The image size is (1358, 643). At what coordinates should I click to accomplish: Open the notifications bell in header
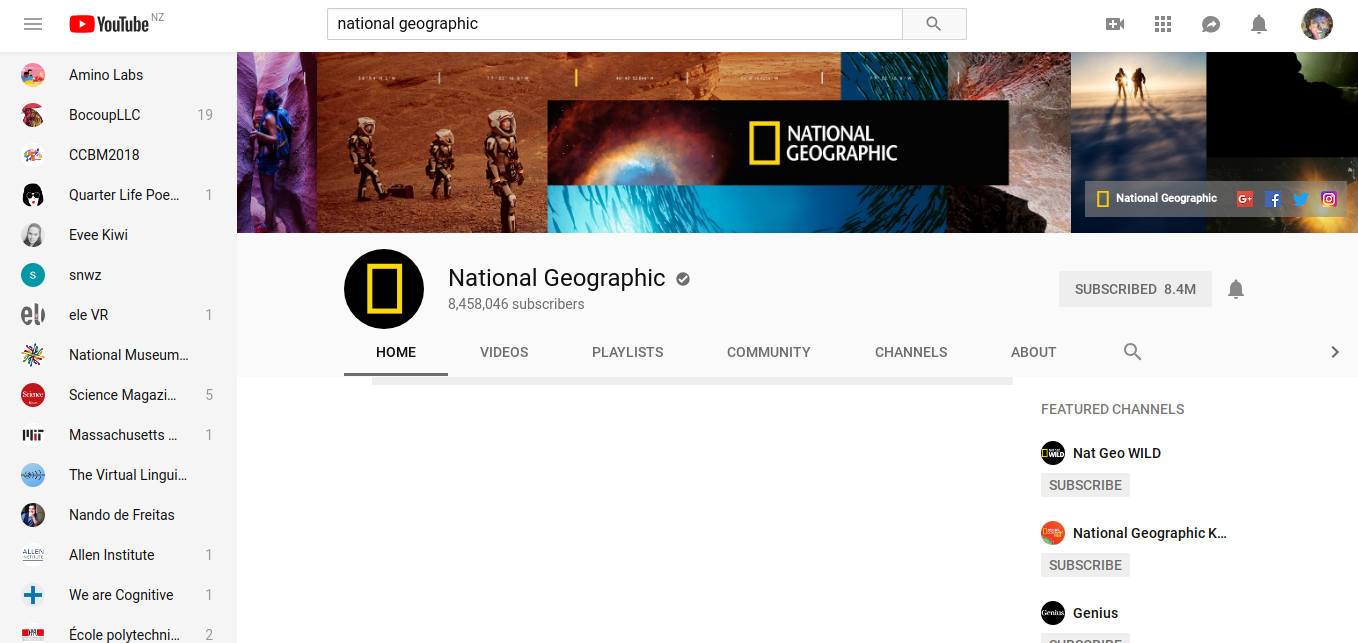click(x=1259, y=24)
